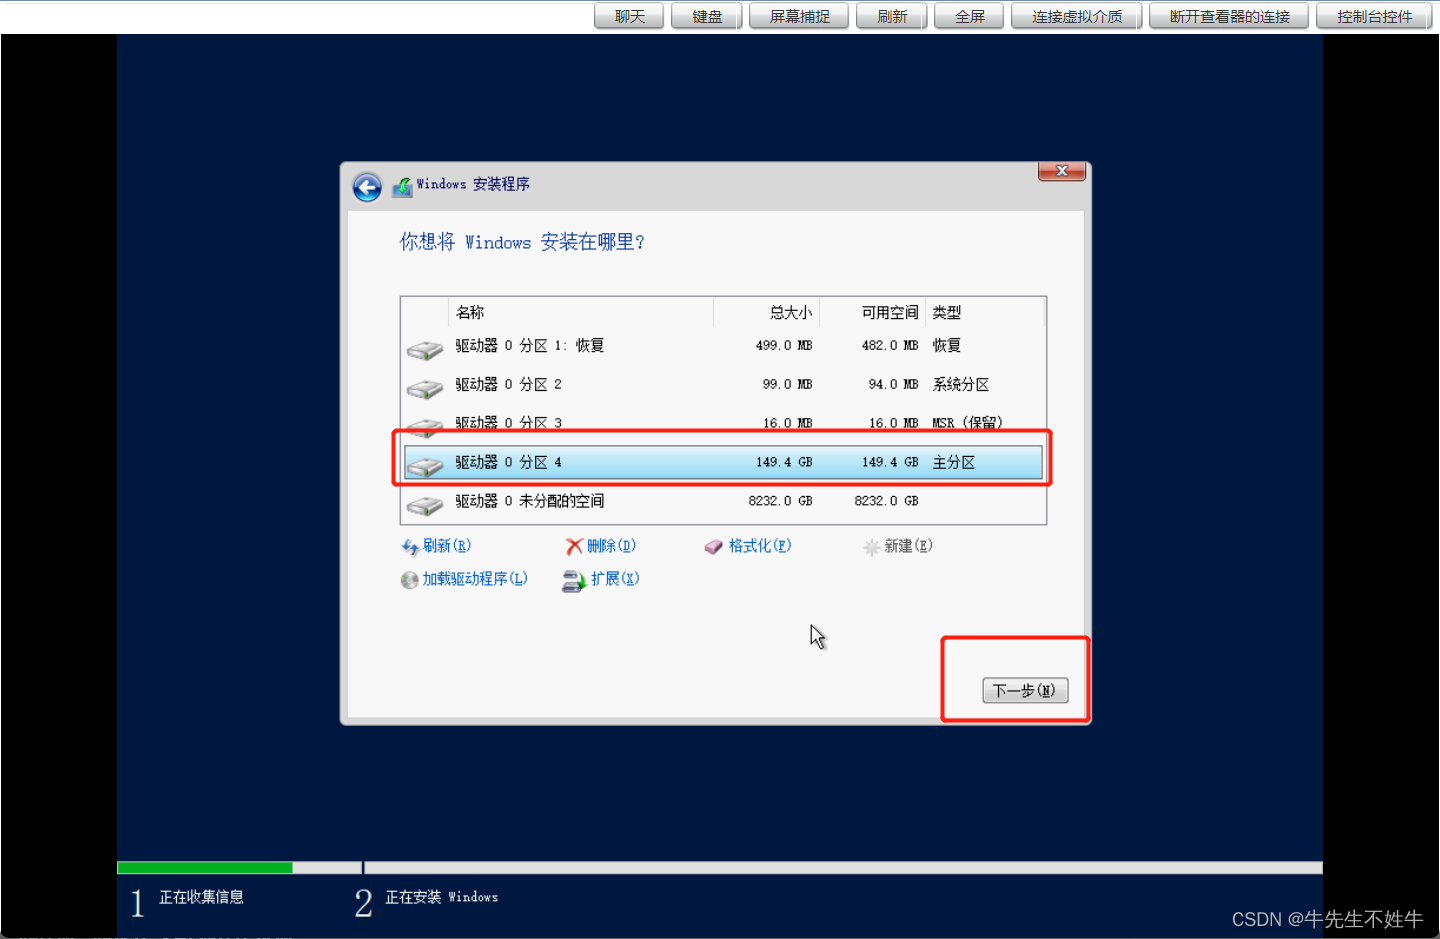Click the Windows Setup installer icon
1440x939 pixels.
click(402, 186)
